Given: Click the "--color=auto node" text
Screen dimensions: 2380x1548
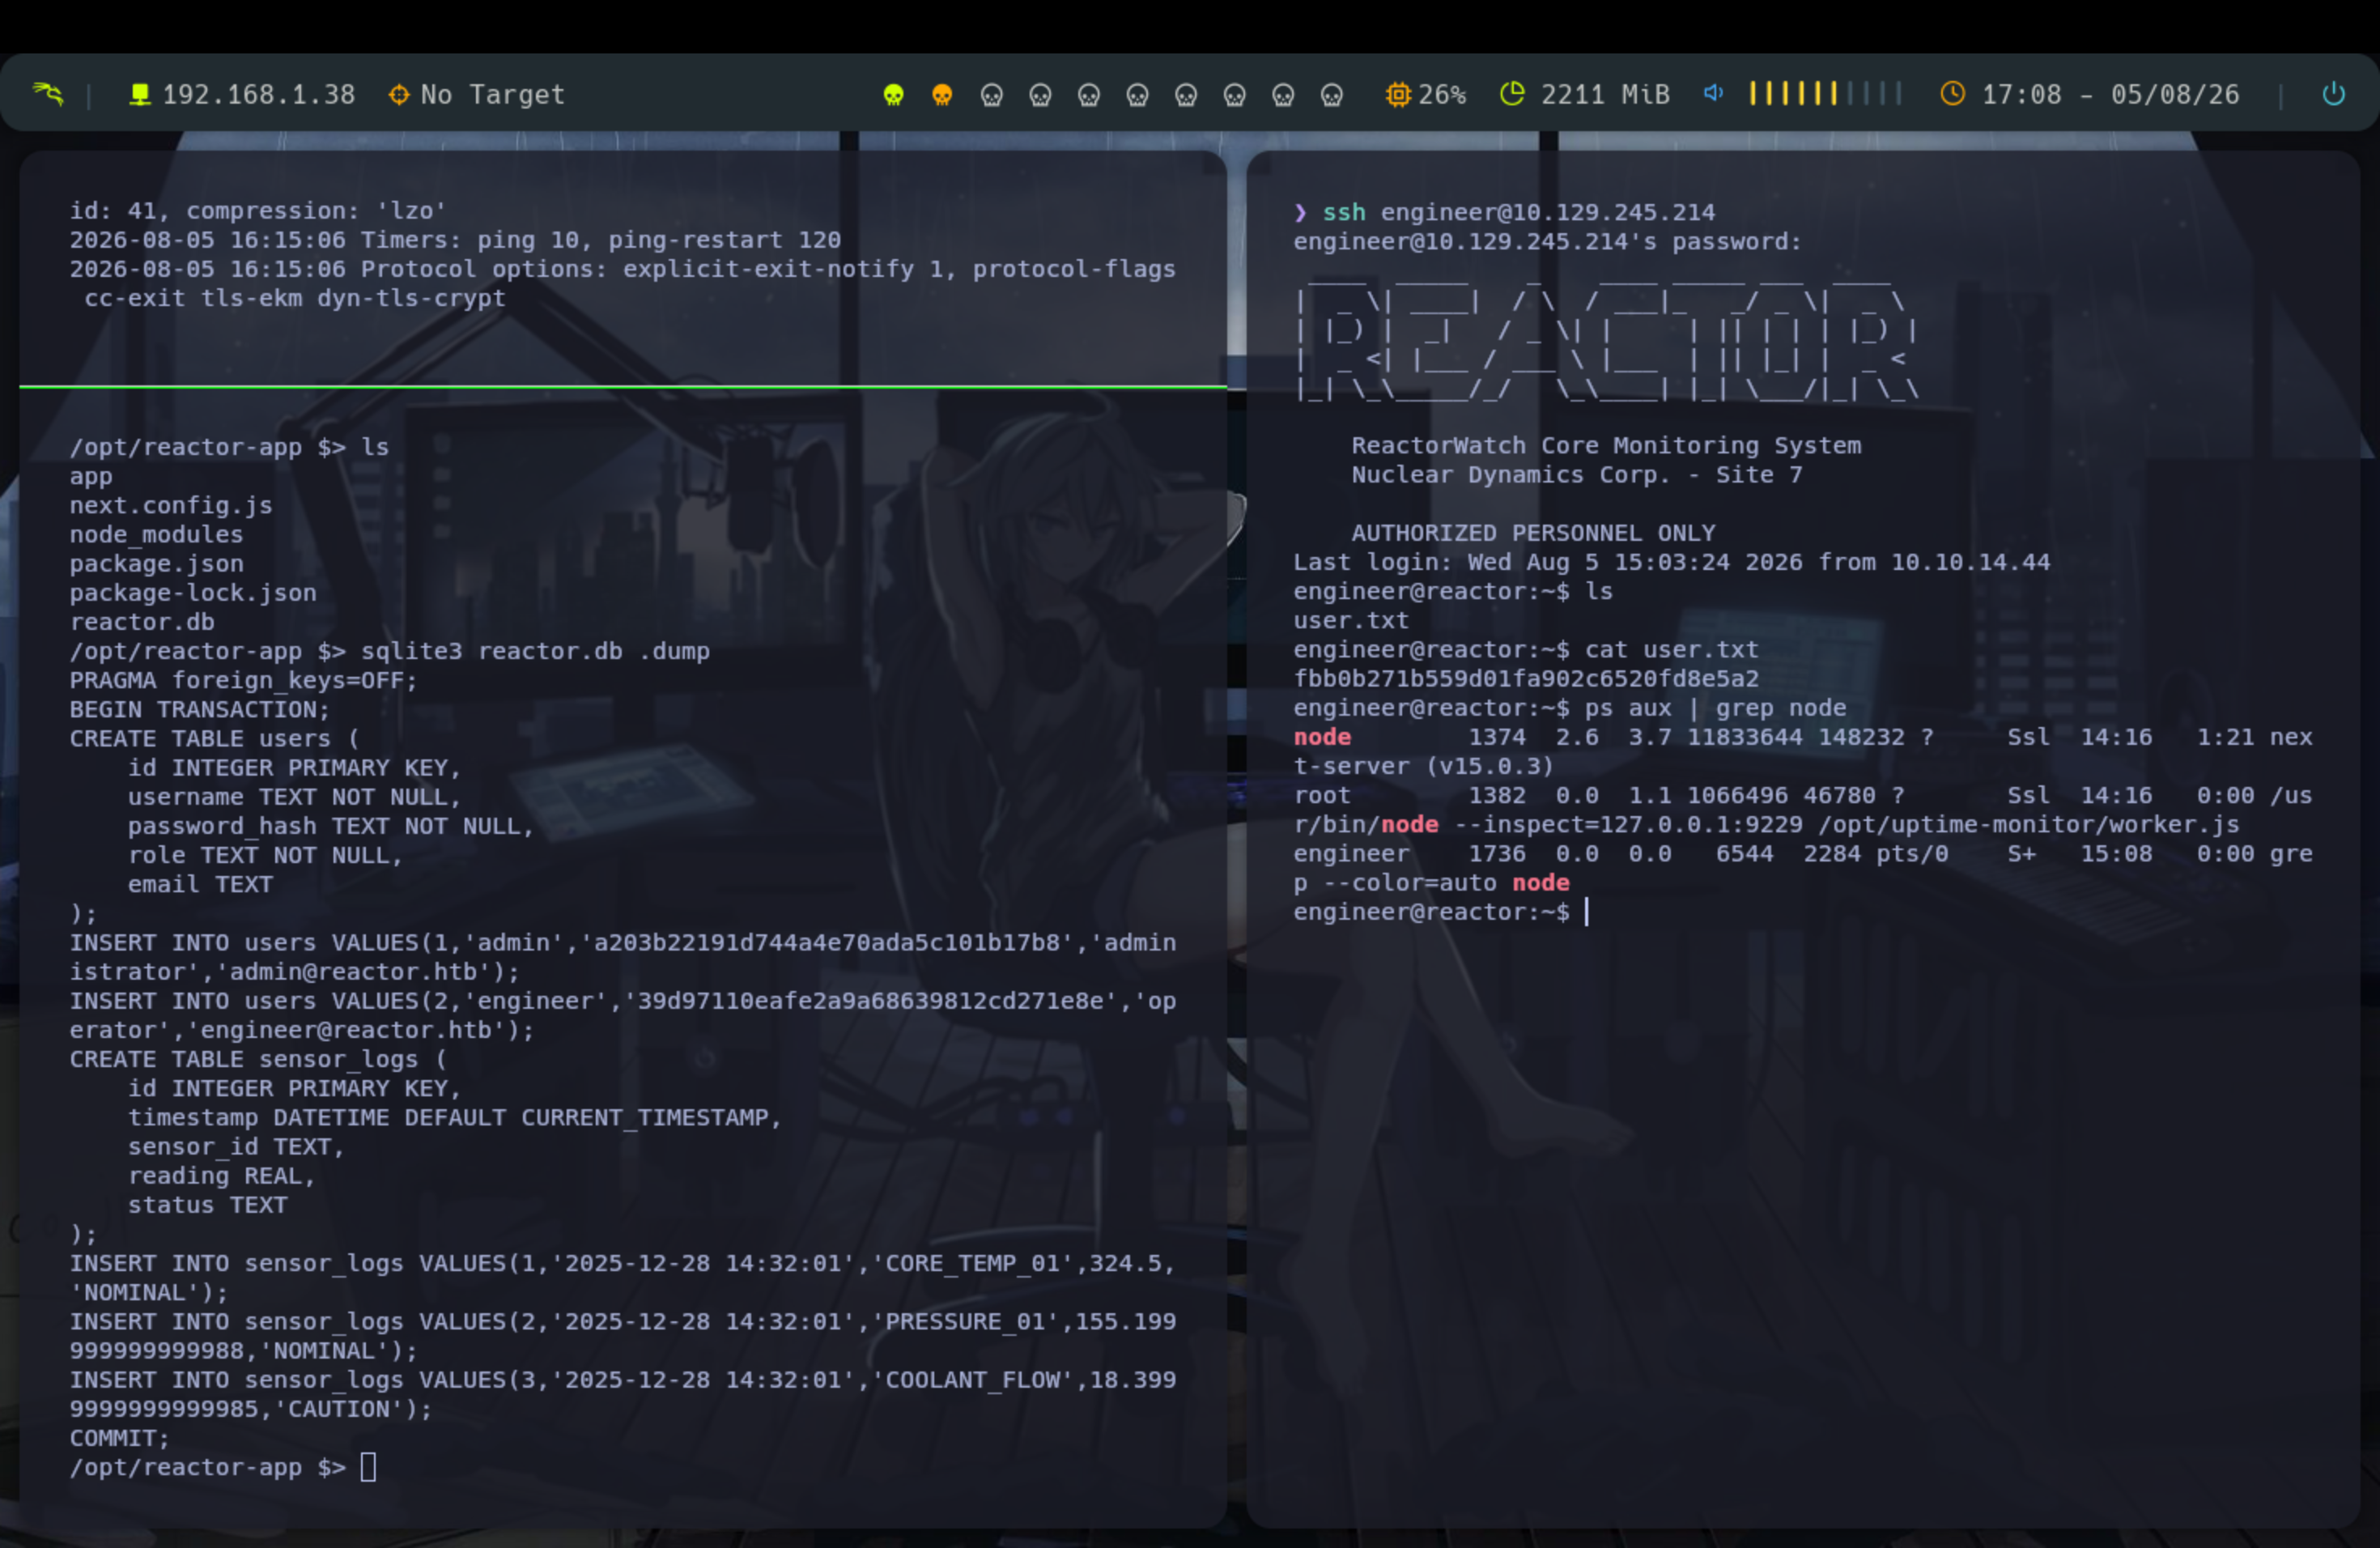Looking at the screenshot, I should click(1446, 883).
